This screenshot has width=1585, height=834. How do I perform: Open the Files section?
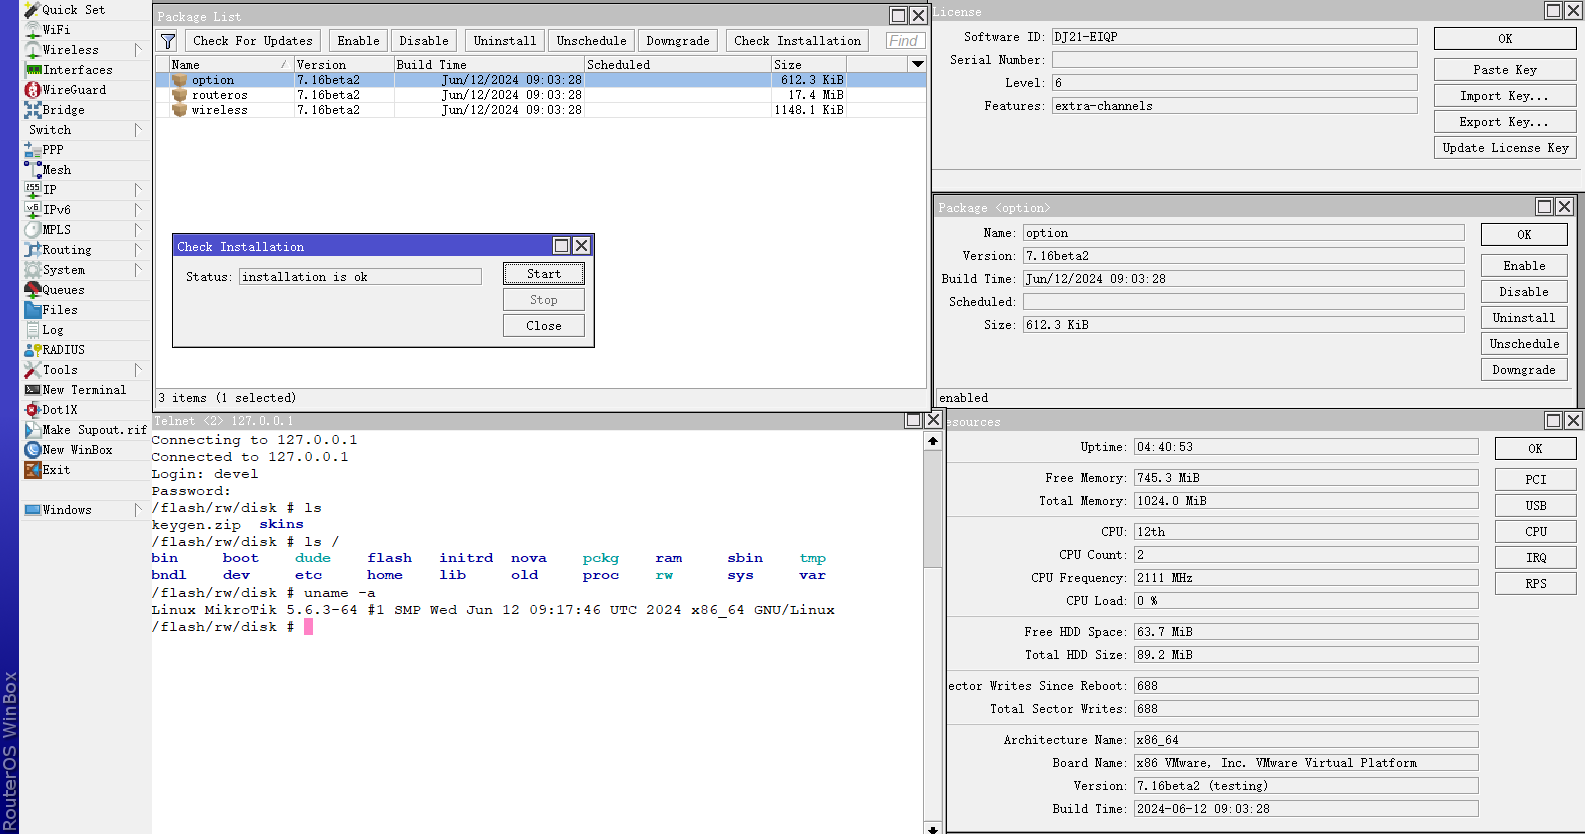pos(59,310)
